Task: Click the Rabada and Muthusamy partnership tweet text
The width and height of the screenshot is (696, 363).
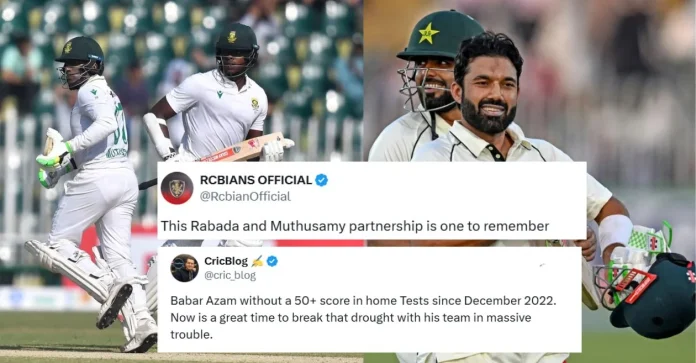Action: [x=355, y=226]
